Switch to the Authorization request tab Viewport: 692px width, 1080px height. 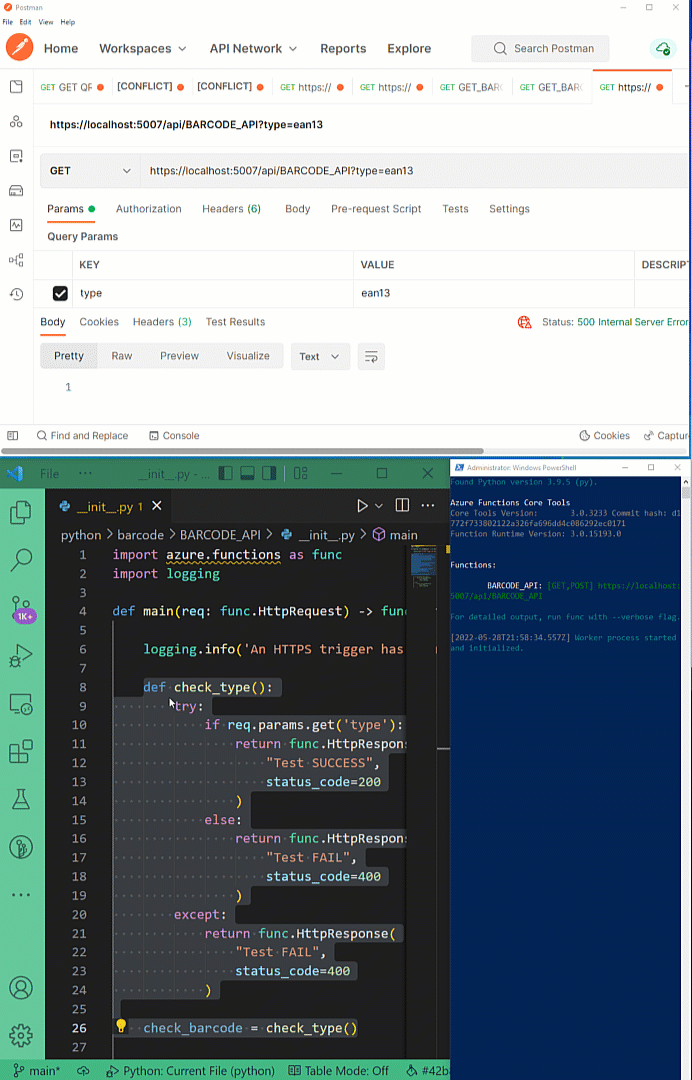149,209
